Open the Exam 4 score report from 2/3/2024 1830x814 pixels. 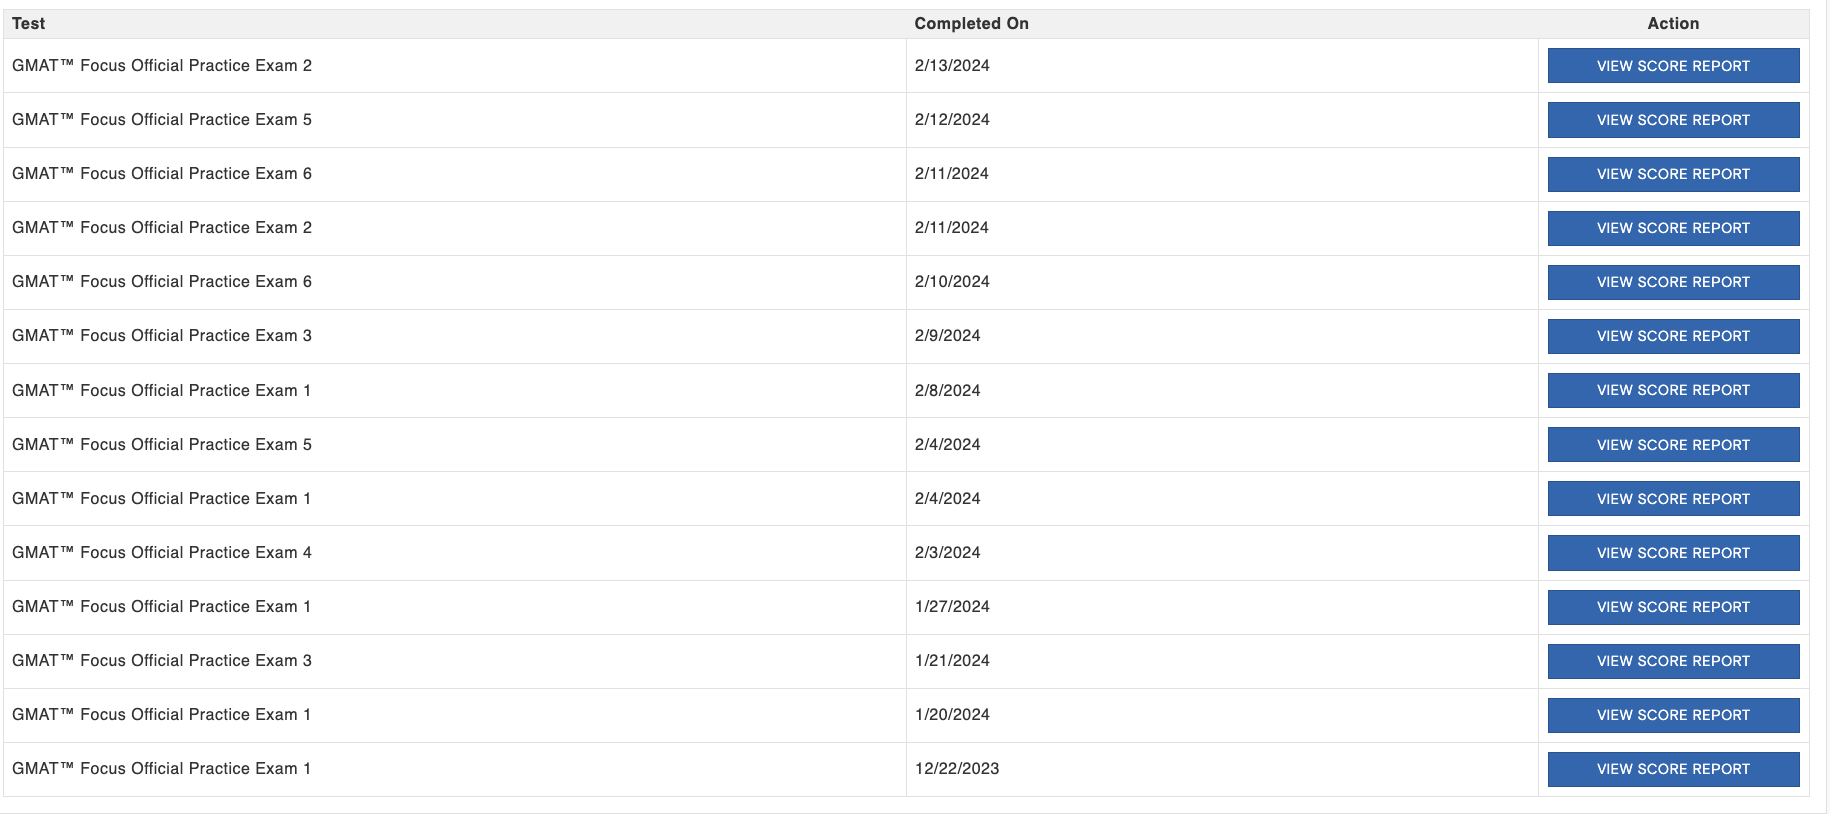[1673, 553]
